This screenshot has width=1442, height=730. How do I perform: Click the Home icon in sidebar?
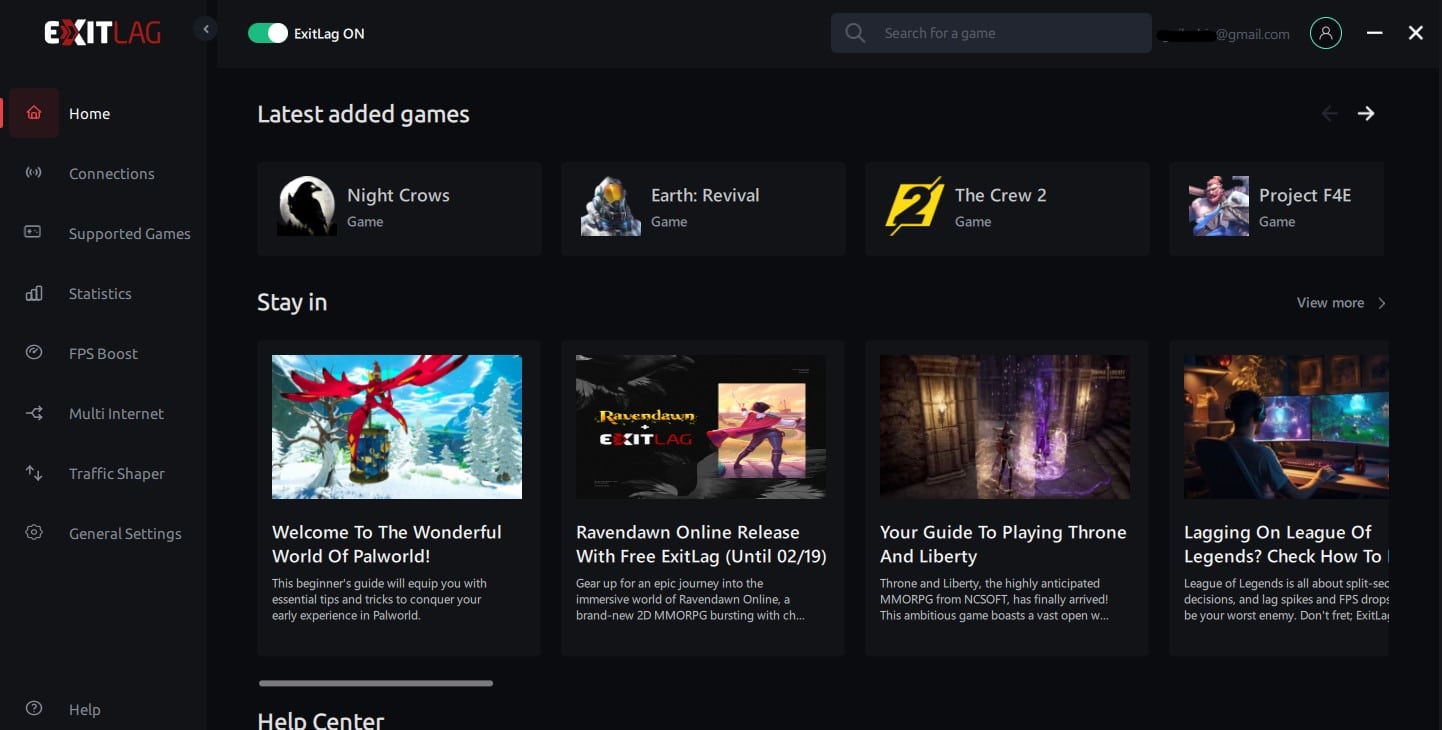coord(34,113)
